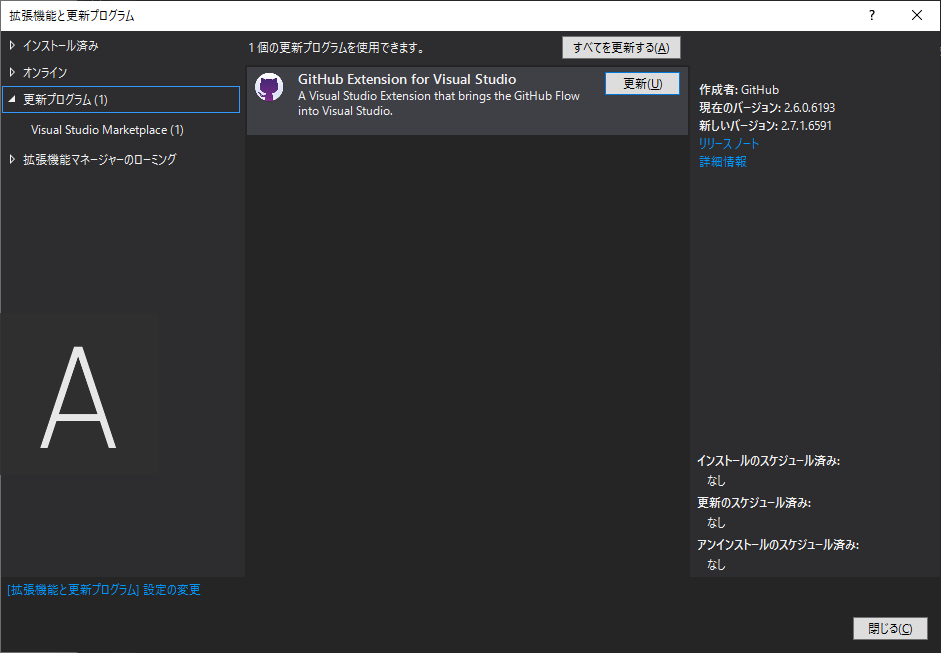Select インストール済み category
The height and width of the screenshot is (653, 941).
pos(61,46)
